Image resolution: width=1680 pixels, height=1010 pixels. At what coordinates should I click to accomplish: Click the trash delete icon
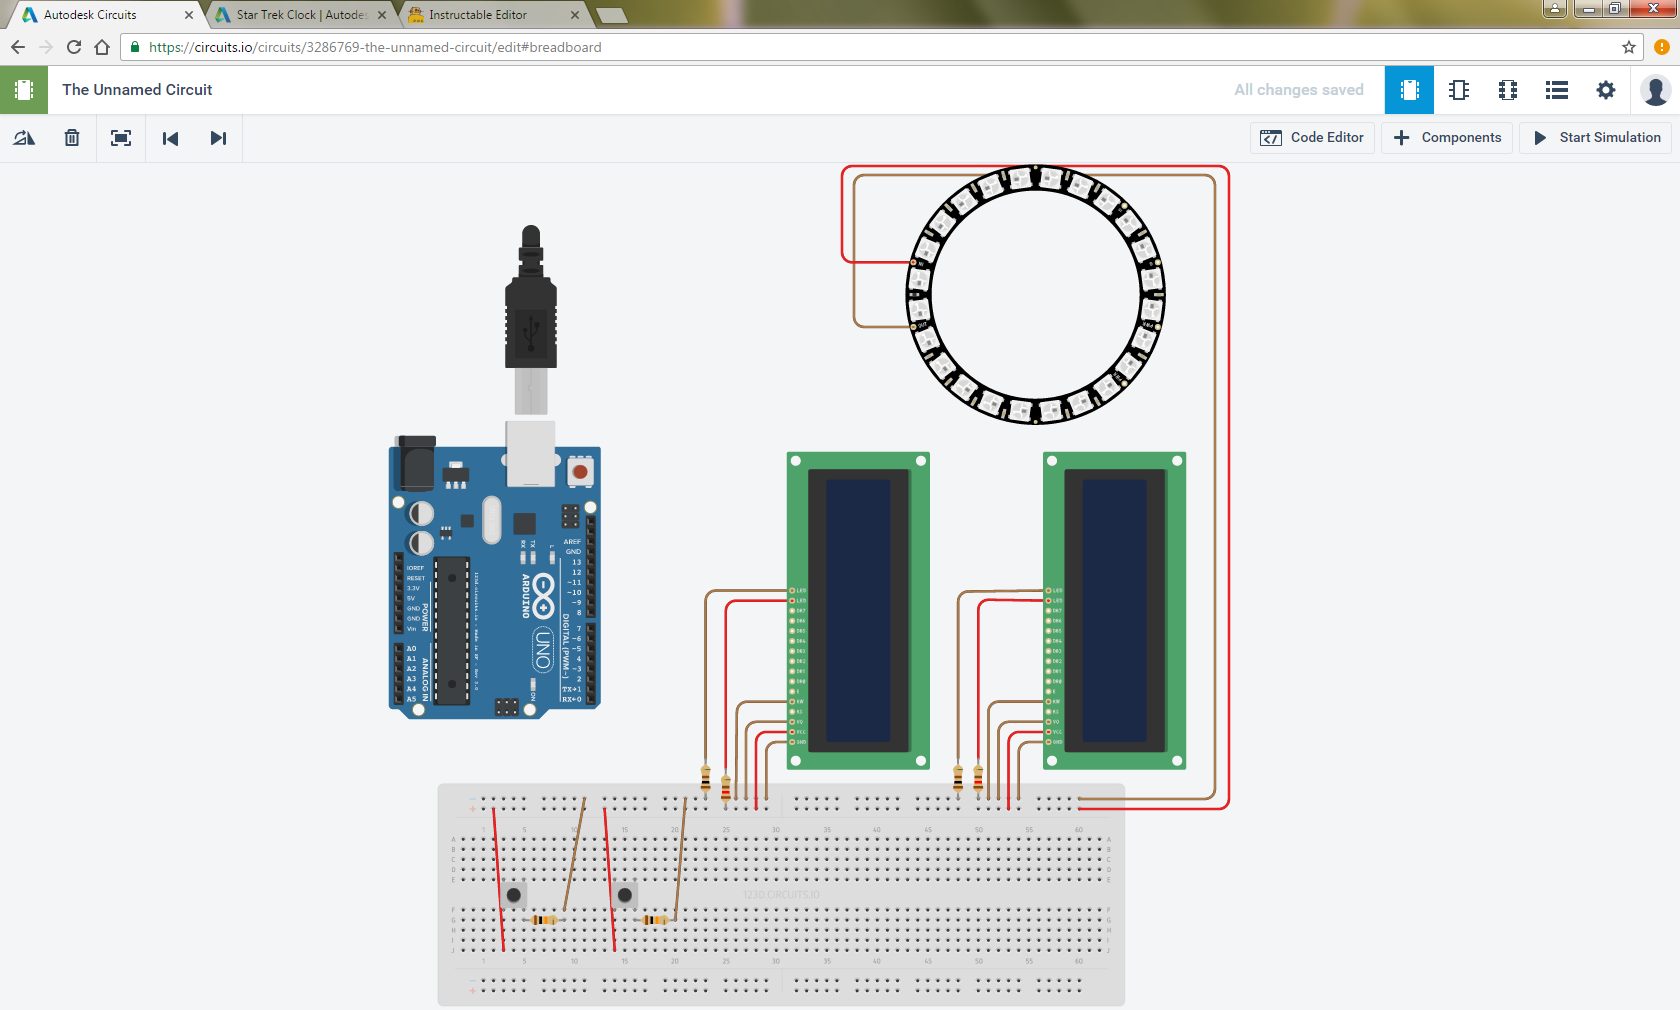[71, 138]
